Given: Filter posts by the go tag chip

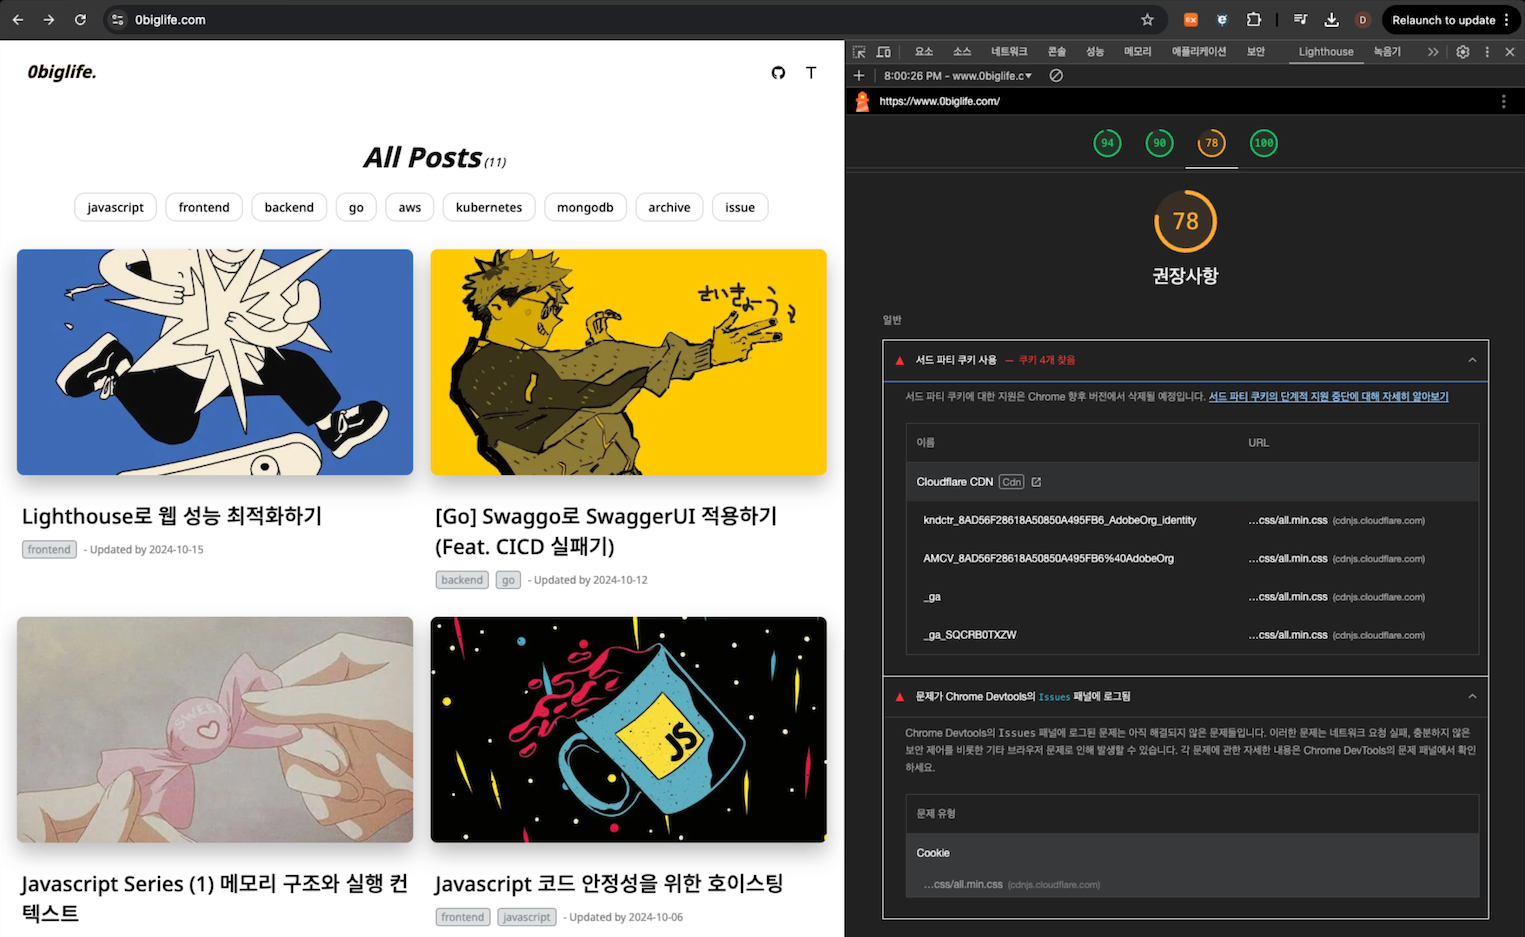Looking at the screenshot, I should tap(356, 207).
